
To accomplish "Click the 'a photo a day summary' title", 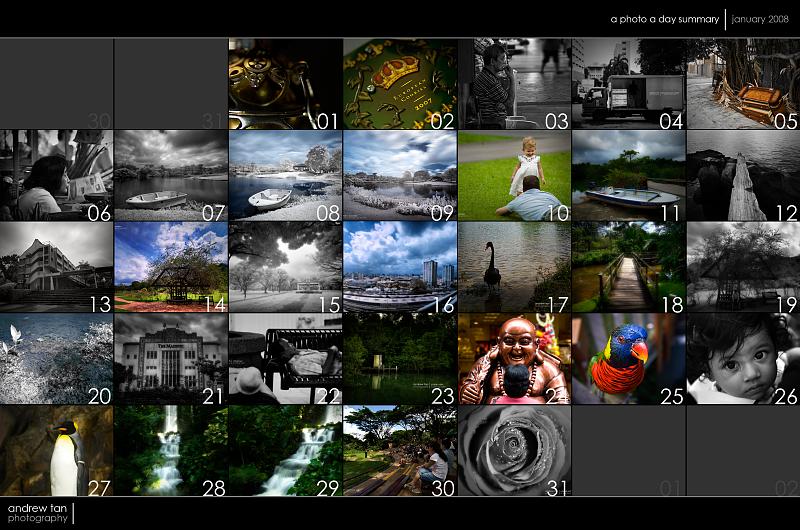I will [664, 19].
